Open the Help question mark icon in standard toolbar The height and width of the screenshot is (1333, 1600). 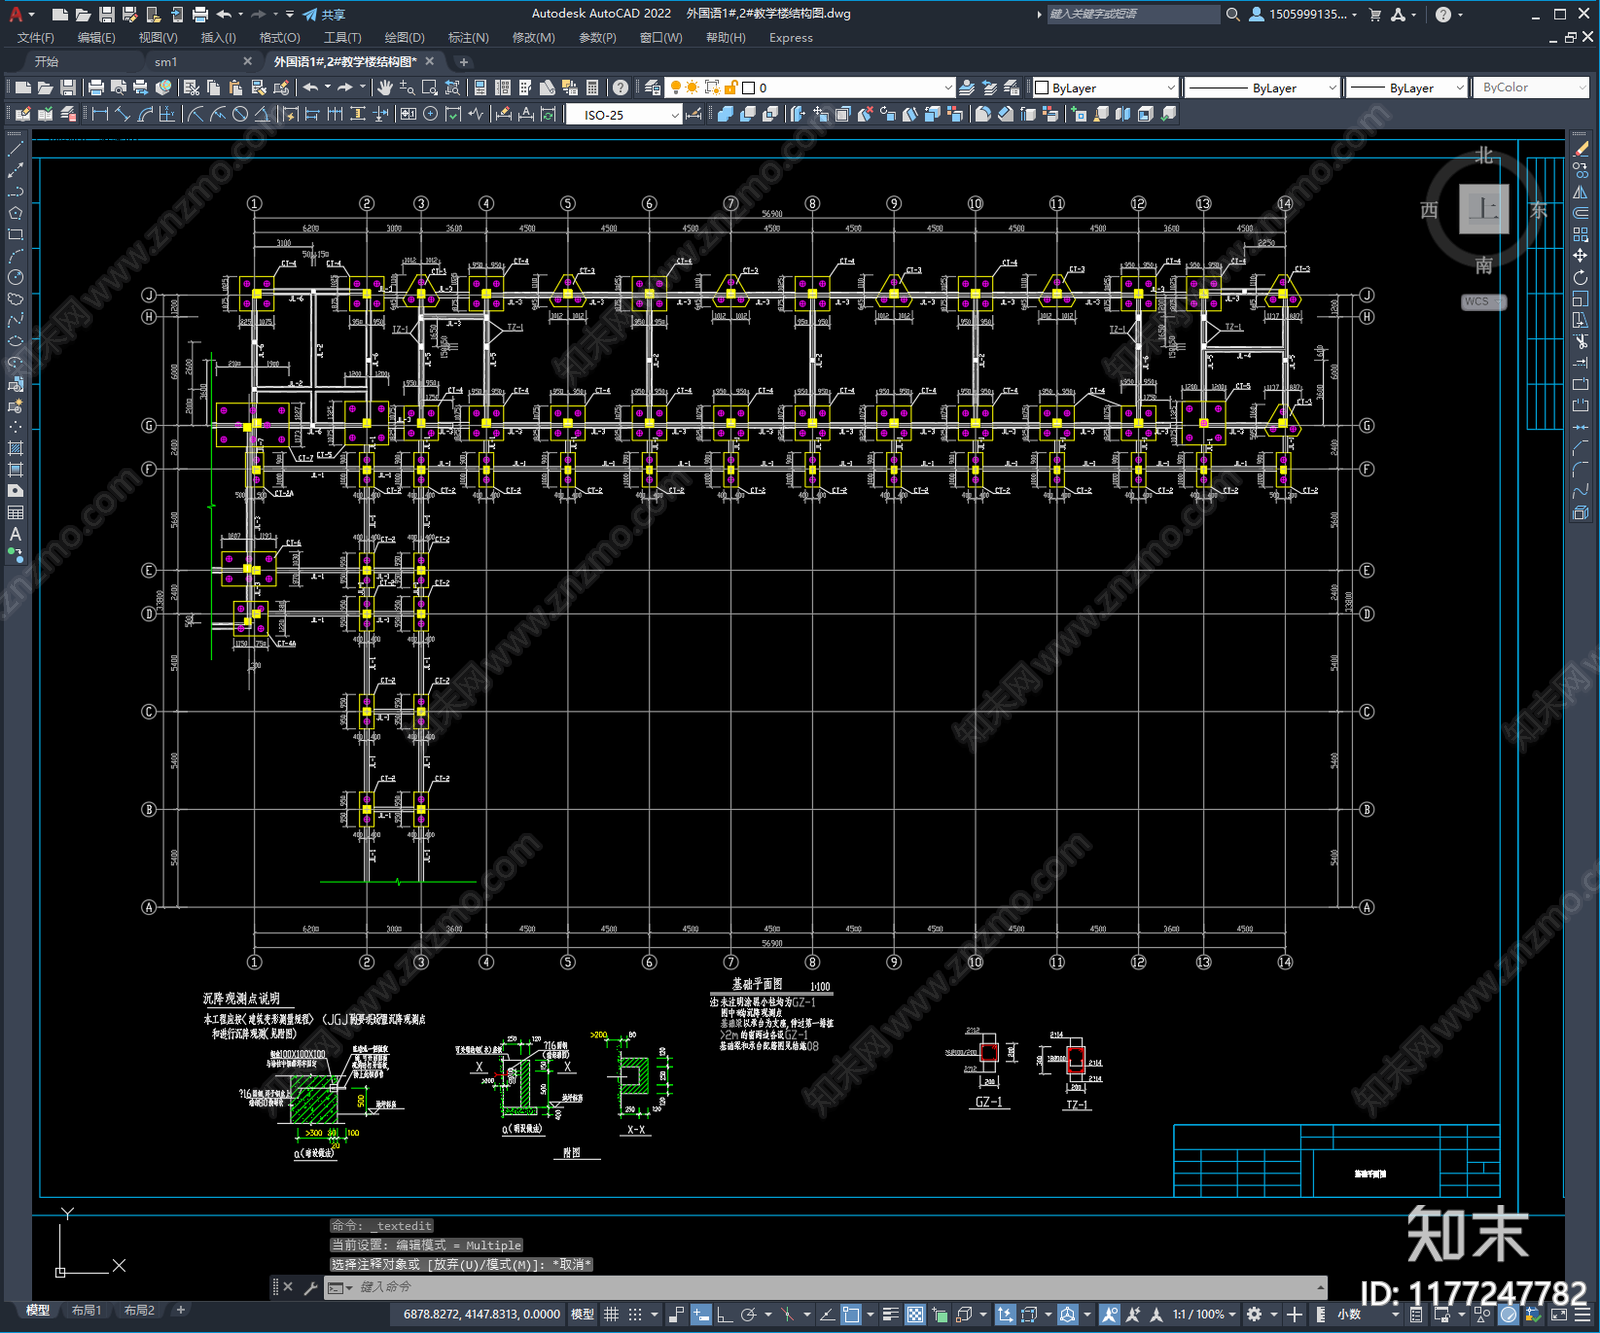point(620,88)
